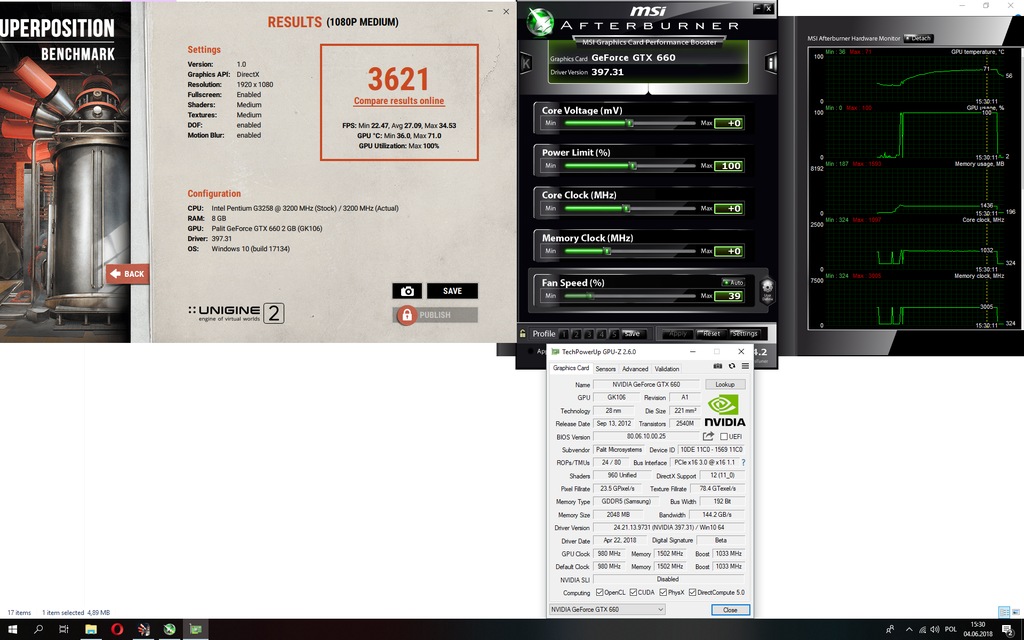This screenshot has height=640, width=1024.
Task: Click the Afterburner Reset button
Action: 711,334
